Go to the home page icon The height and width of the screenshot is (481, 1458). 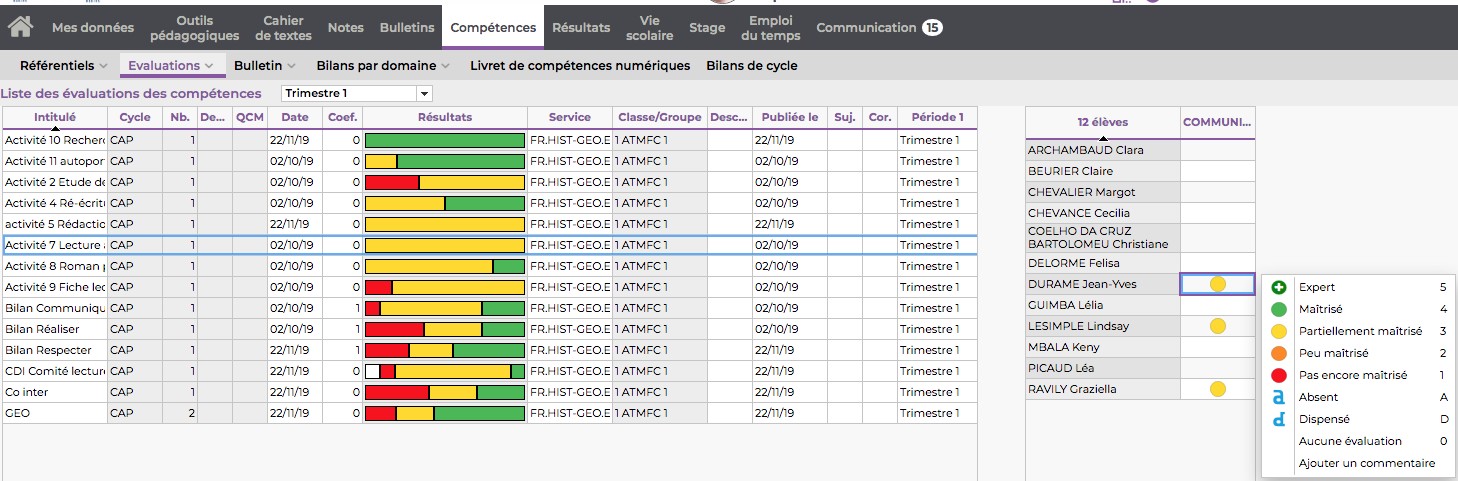click(21, 28)
